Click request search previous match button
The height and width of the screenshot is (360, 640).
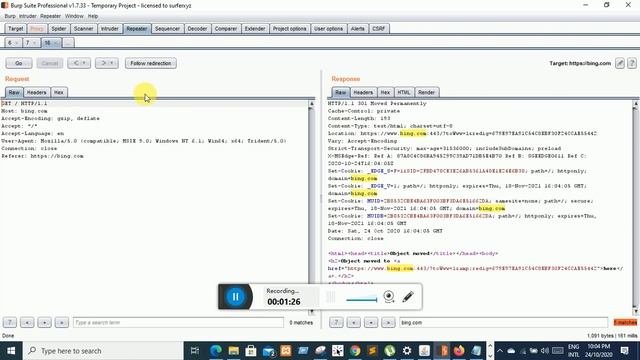pos(27,322)
